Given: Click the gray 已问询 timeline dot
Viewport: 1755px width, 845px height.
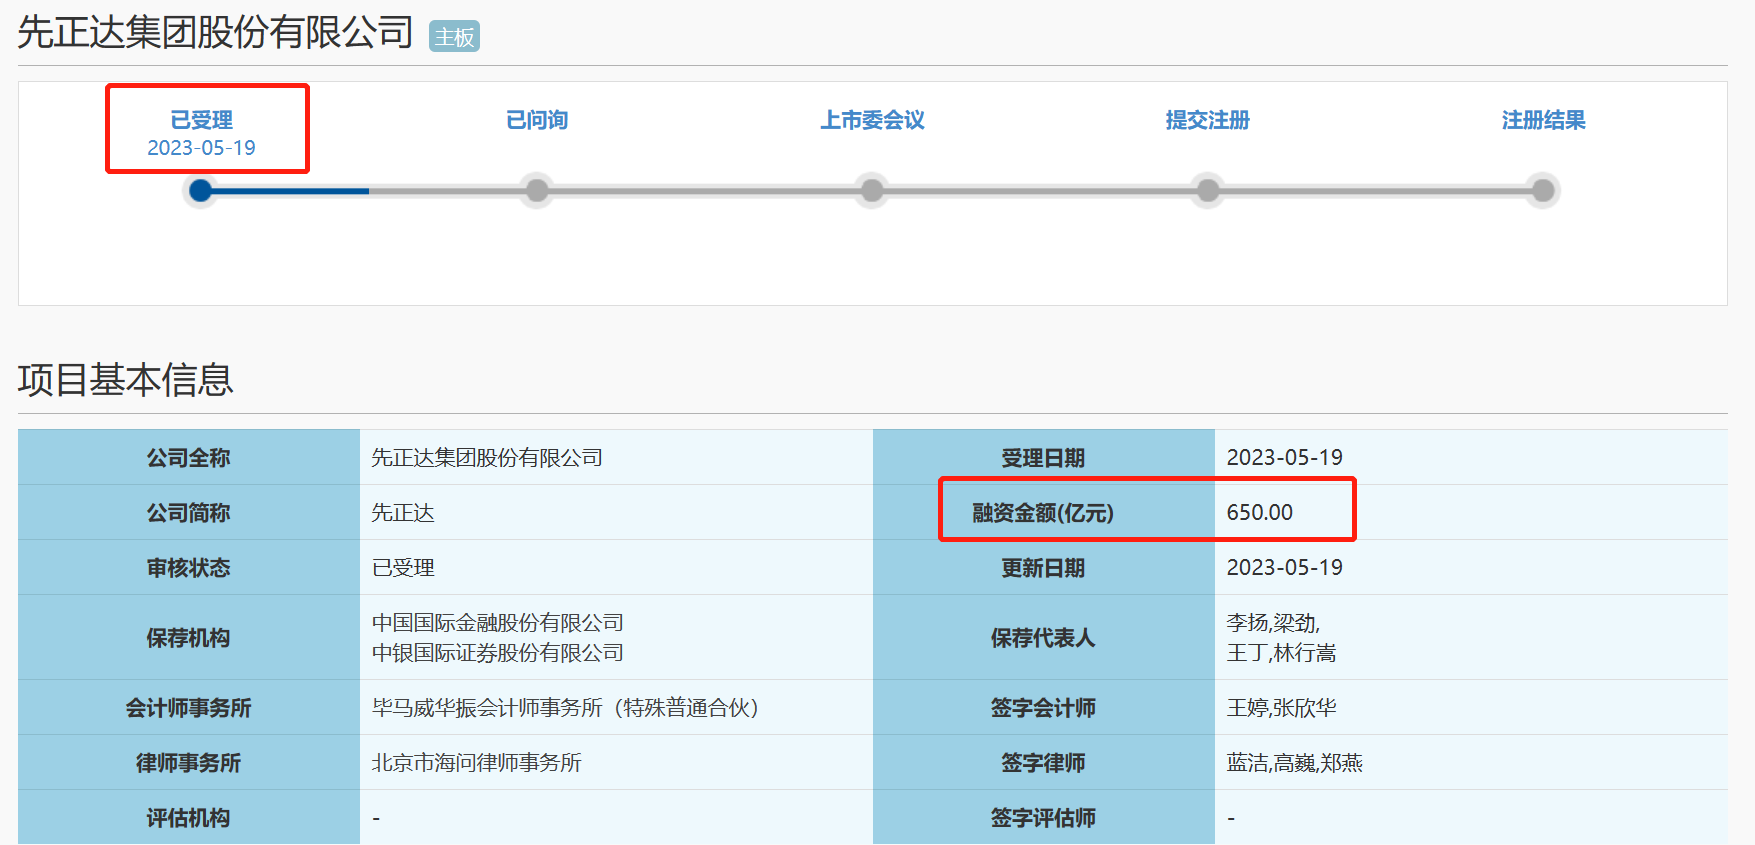Looking at the screenshot, I should click(x=537, y=190).
